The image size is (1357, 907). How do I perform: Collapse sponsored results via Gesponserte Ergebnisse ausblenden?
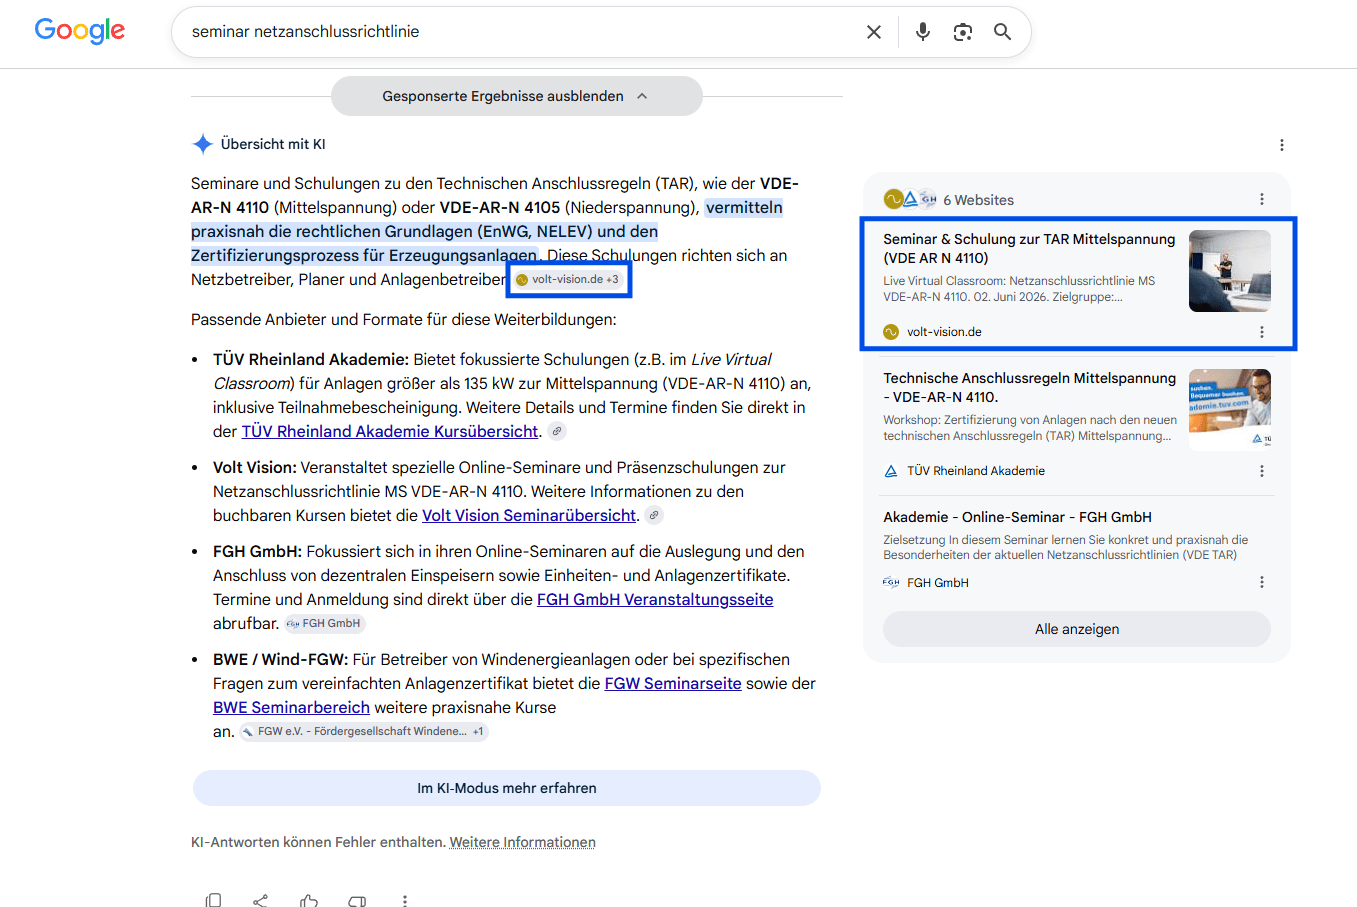point(516,96)
